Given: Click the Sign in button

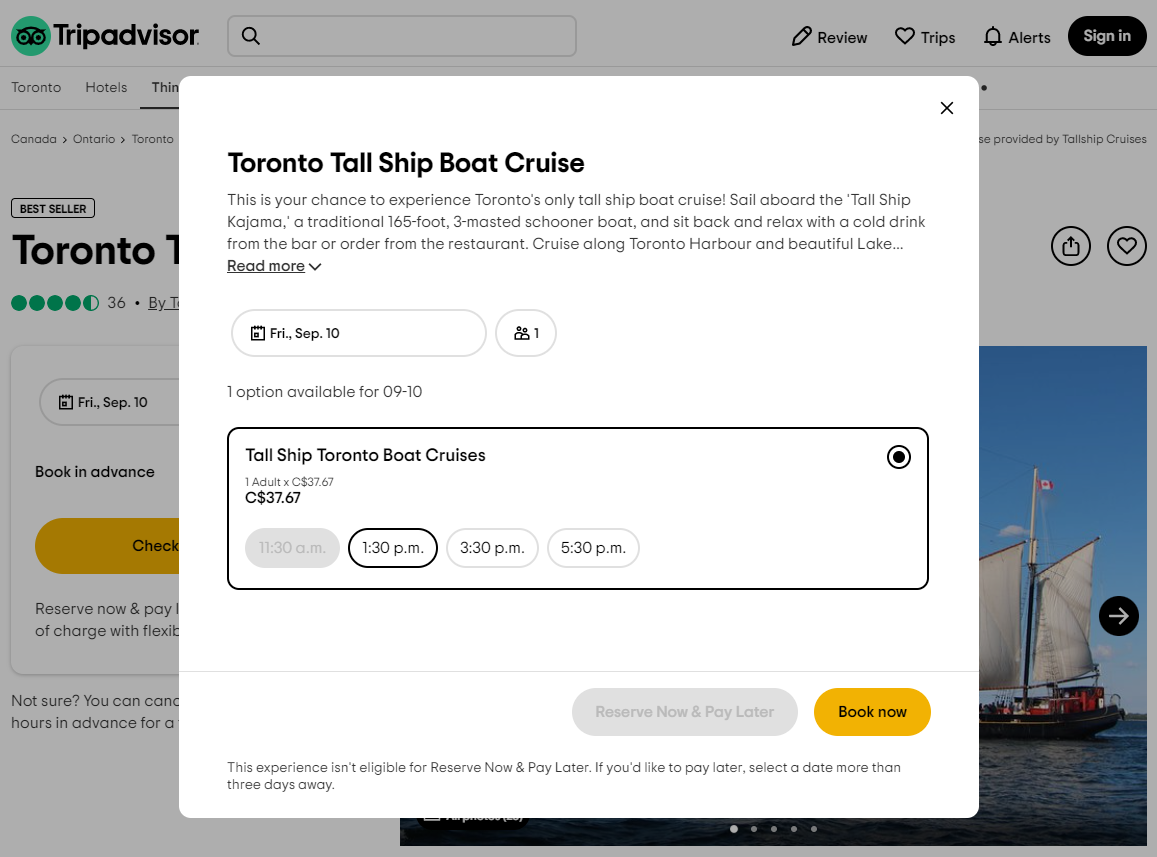Looking at the screenshot, I should (1107, 36).
